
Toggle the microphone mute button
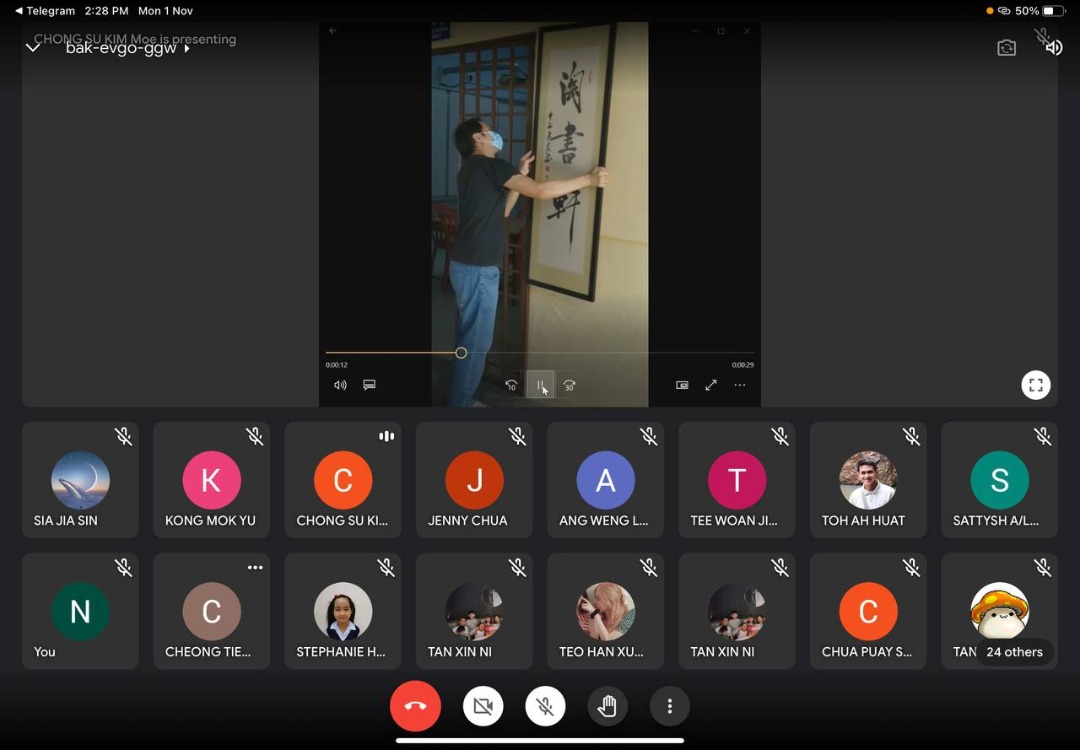[x=545, y=707]
